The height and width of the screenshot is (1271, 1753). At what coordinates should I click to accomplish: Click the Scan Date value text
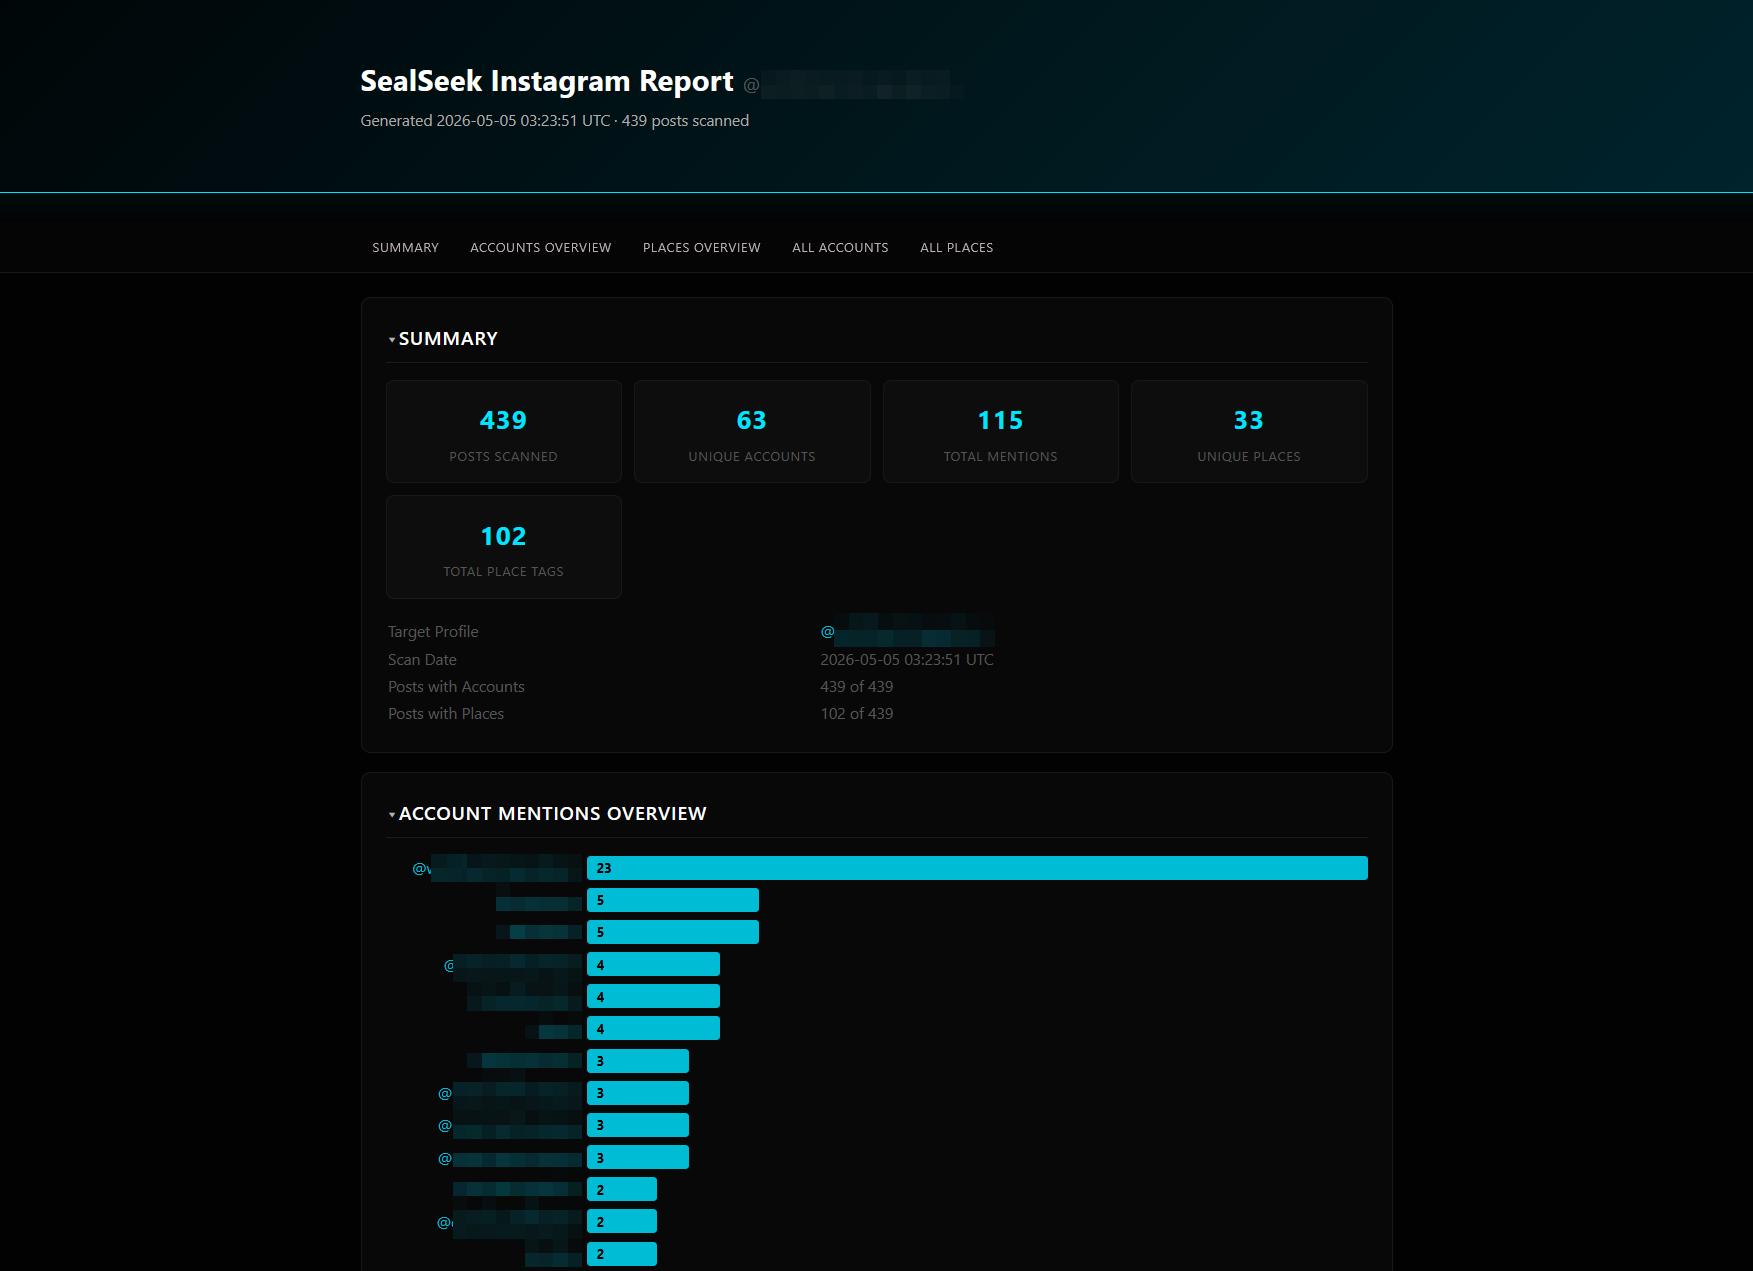(907, 660)
